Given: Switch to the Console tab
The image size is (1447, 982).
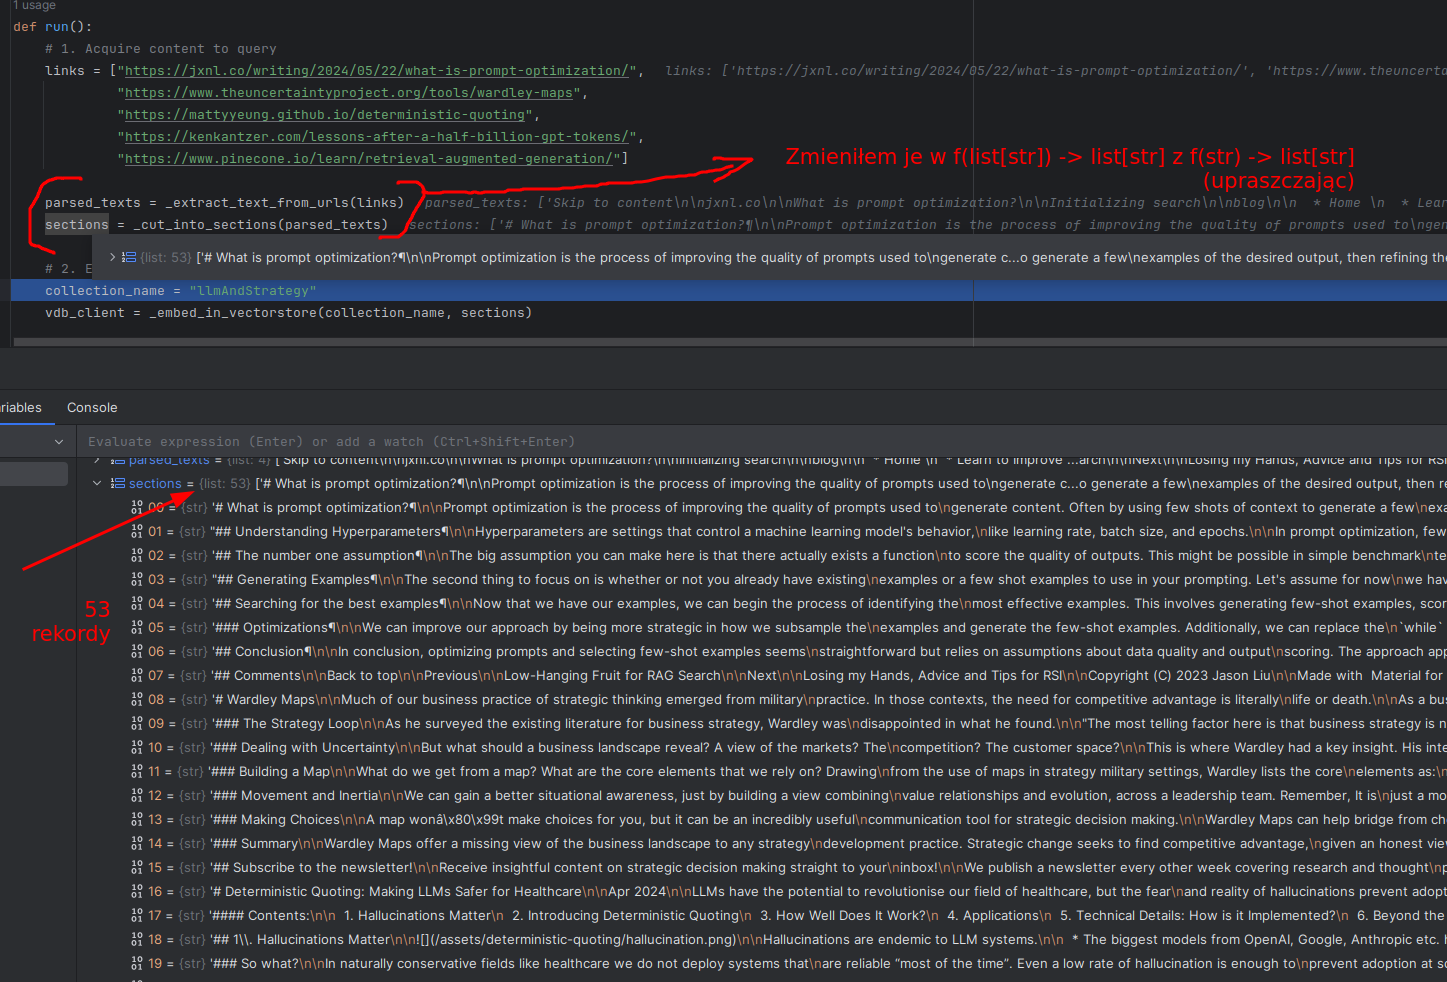Looking at the screenshot, I should point(92,408).
